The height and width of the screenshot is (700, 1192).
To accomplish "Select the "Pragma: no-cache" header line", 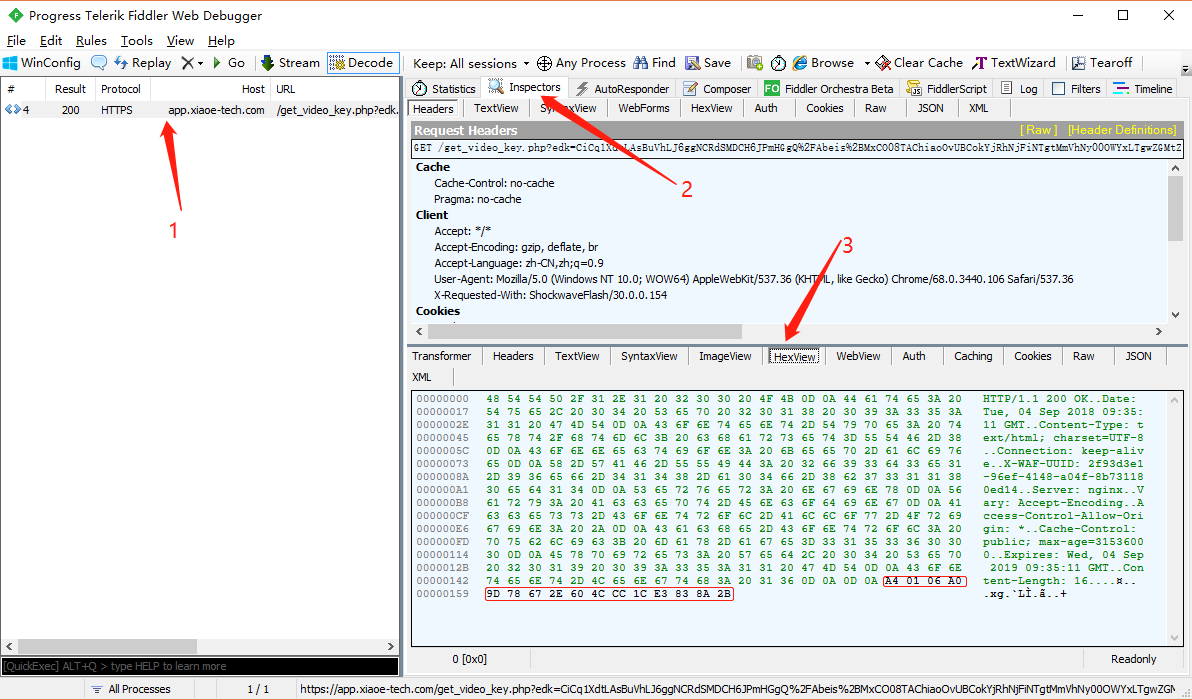I will click(x=477, y=199).
